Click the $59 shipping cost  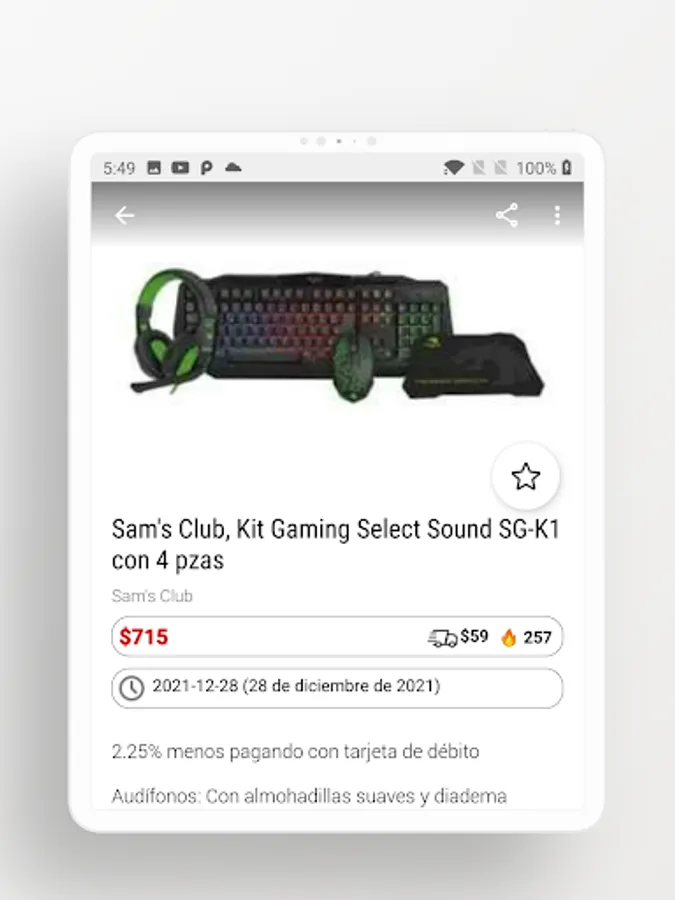[x=474, y=637]
